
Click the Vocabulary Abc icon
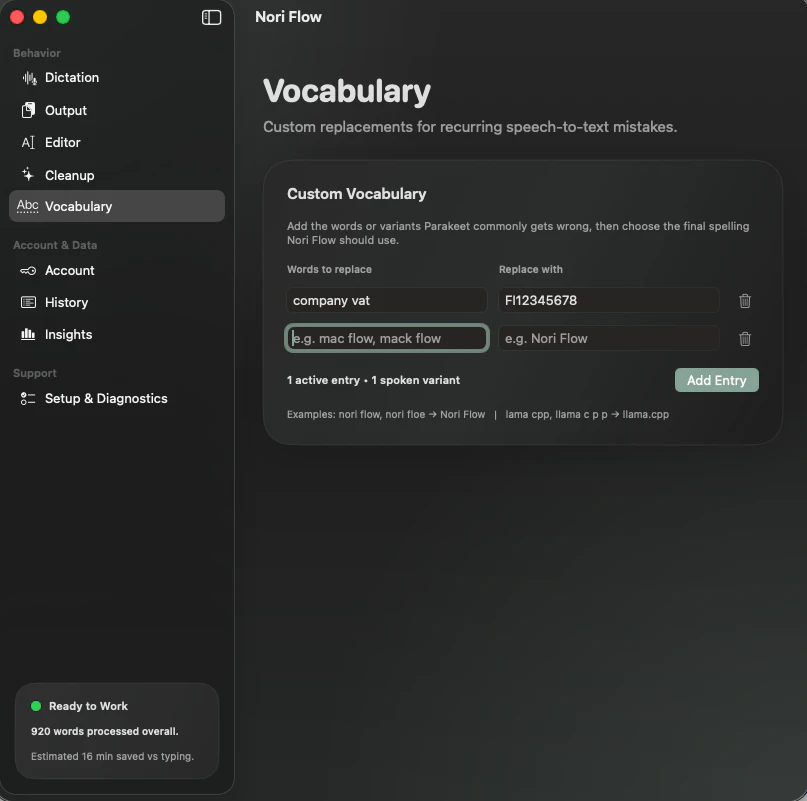[27, 206]
